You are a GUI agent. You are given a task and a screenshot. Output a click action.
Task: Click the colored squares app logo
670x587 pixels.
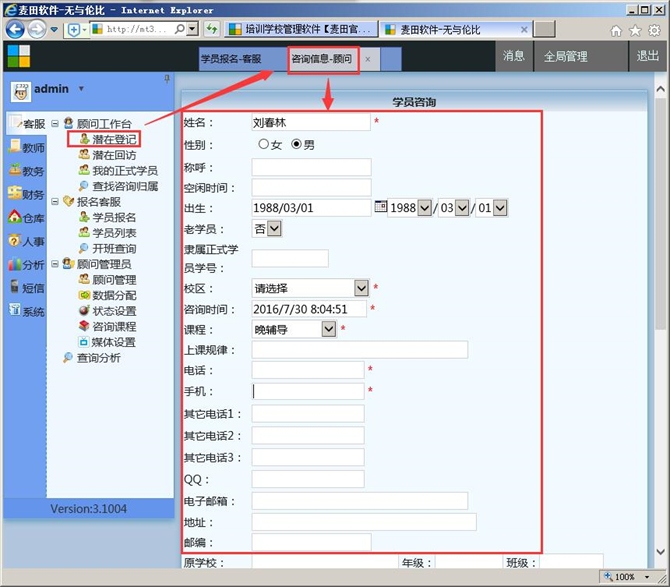19,56
